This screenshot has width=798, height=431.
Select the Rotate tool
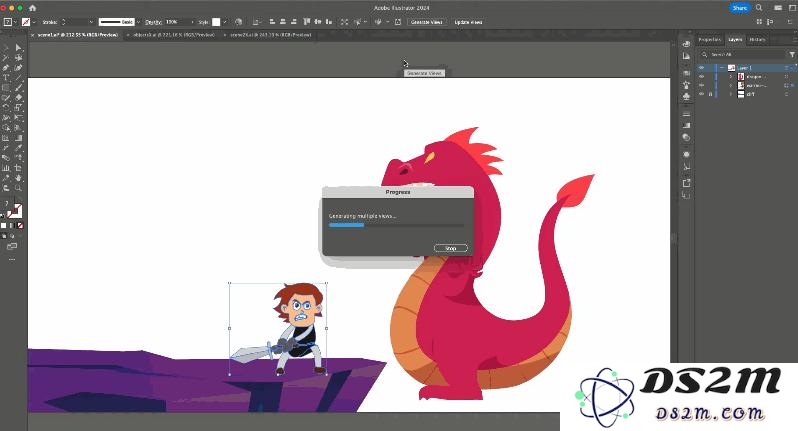[6, 108]
